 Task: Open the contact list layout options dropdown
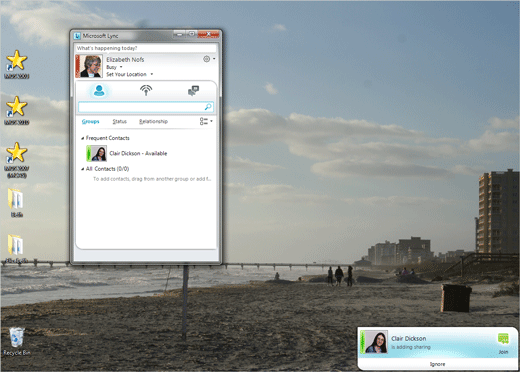[206, 121]
